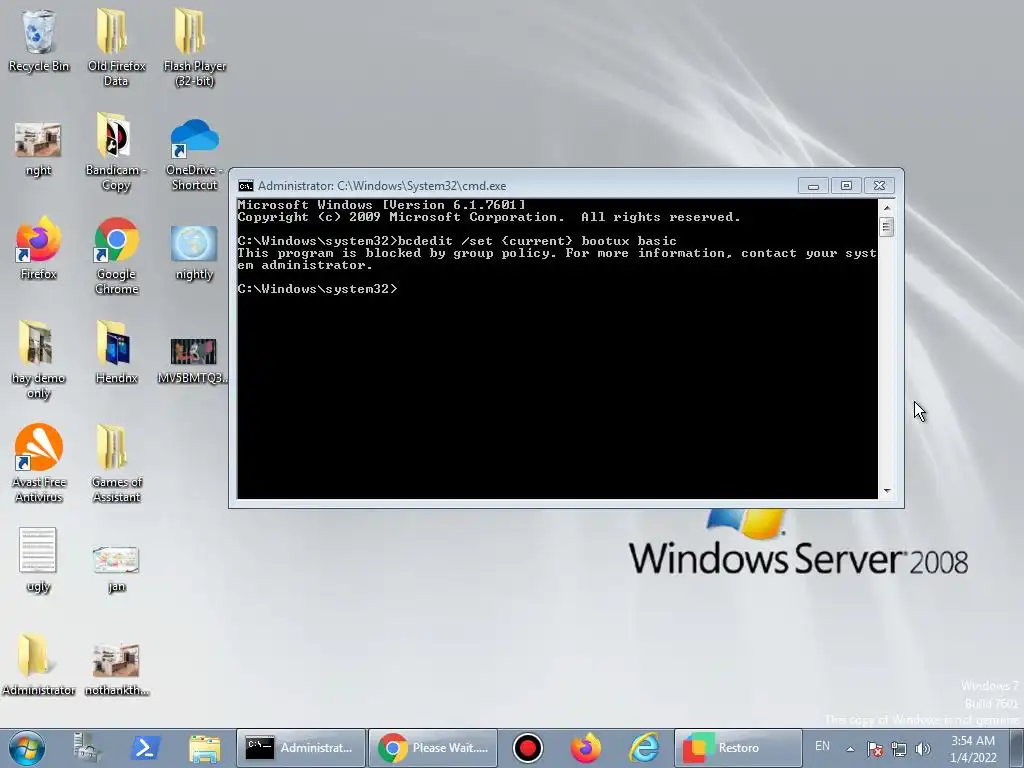Open Firefox from the taskbar
Screen dimensions: 1024x768
[x=586, y=748]
